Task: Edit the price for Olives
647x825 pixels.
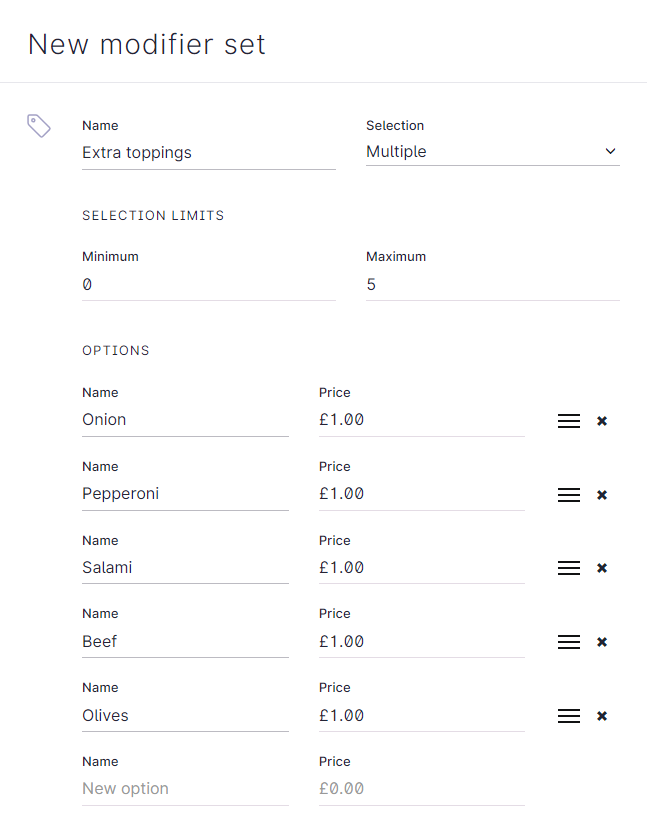Action: click(x=420, y=715)
